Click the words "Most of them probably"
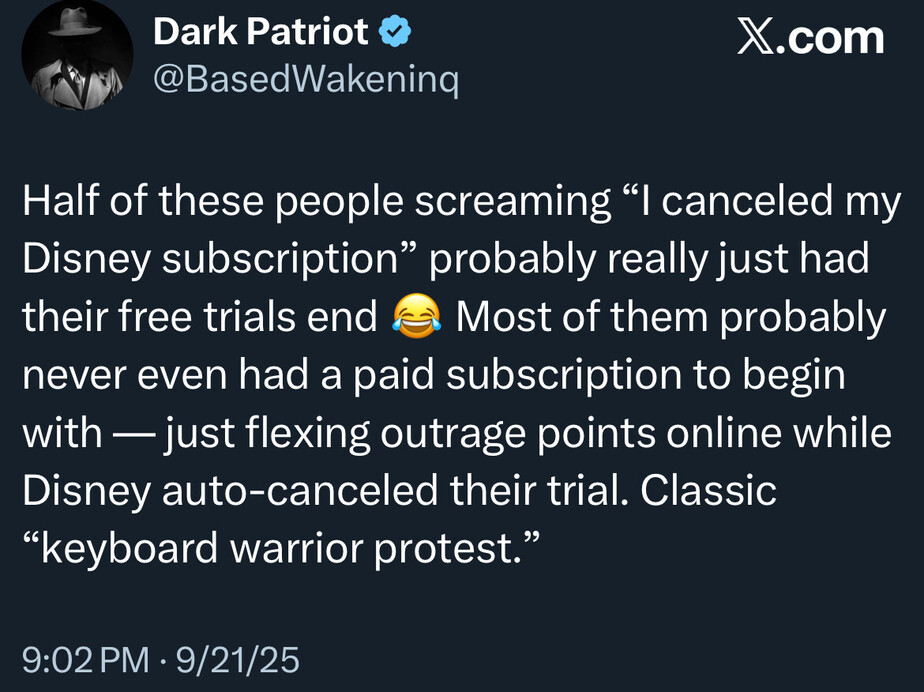This screenshot has height=692, width=924. (671, 319)
